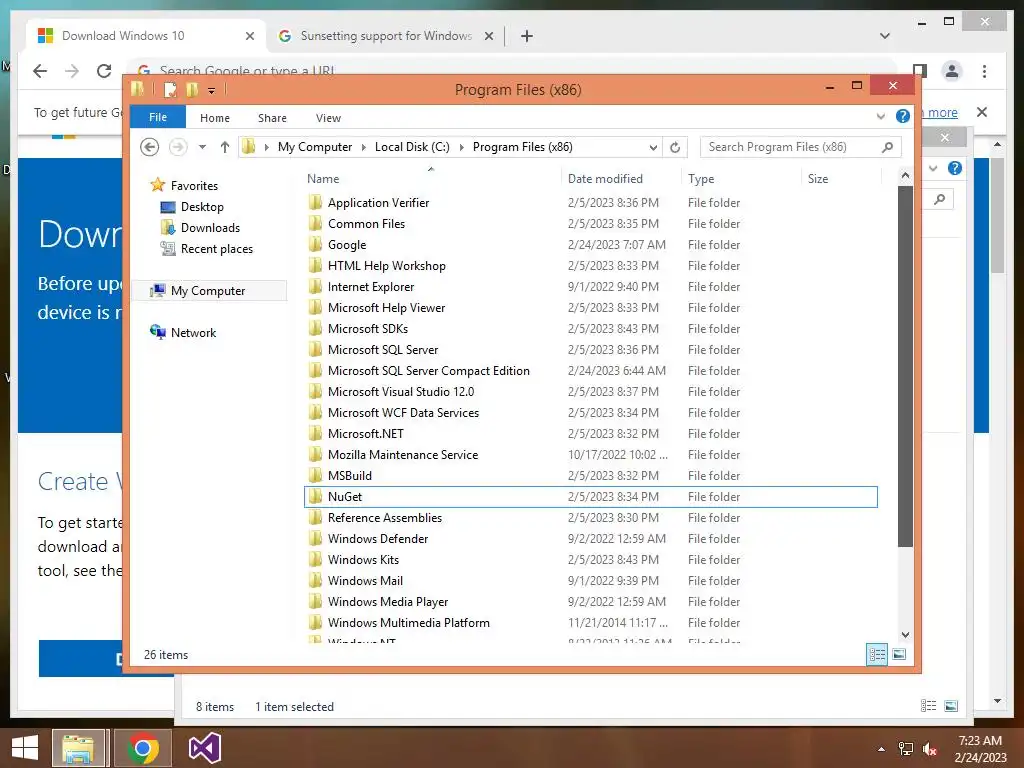Select the NuGet folder row

coord(591,496)
